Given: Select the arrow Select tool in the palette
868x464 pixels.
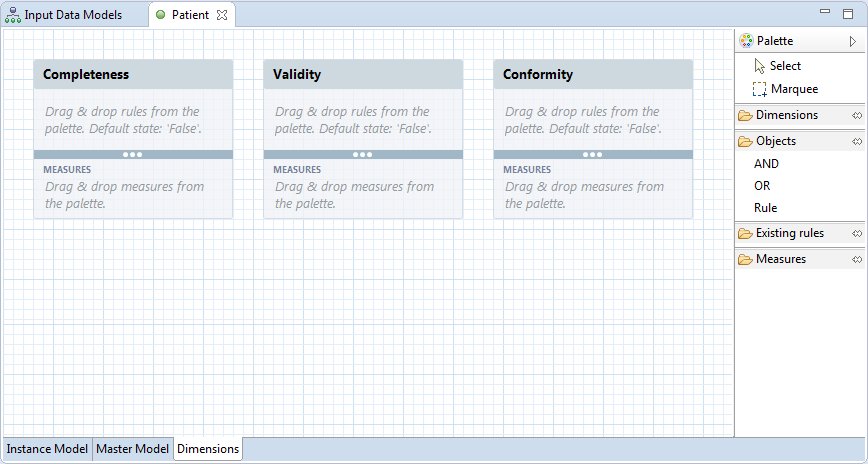Looking at the screenshot, I should pos(777,66).
